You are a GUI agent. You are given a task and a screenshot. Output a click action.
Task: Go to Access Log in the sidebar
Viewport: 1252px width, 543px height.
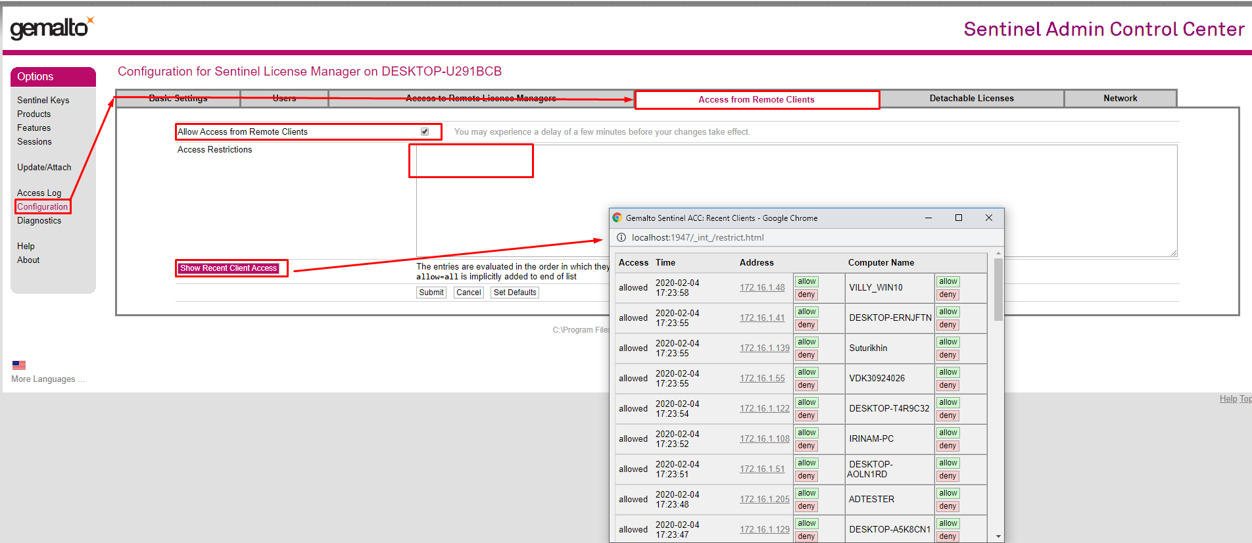[x=39, y=193]
